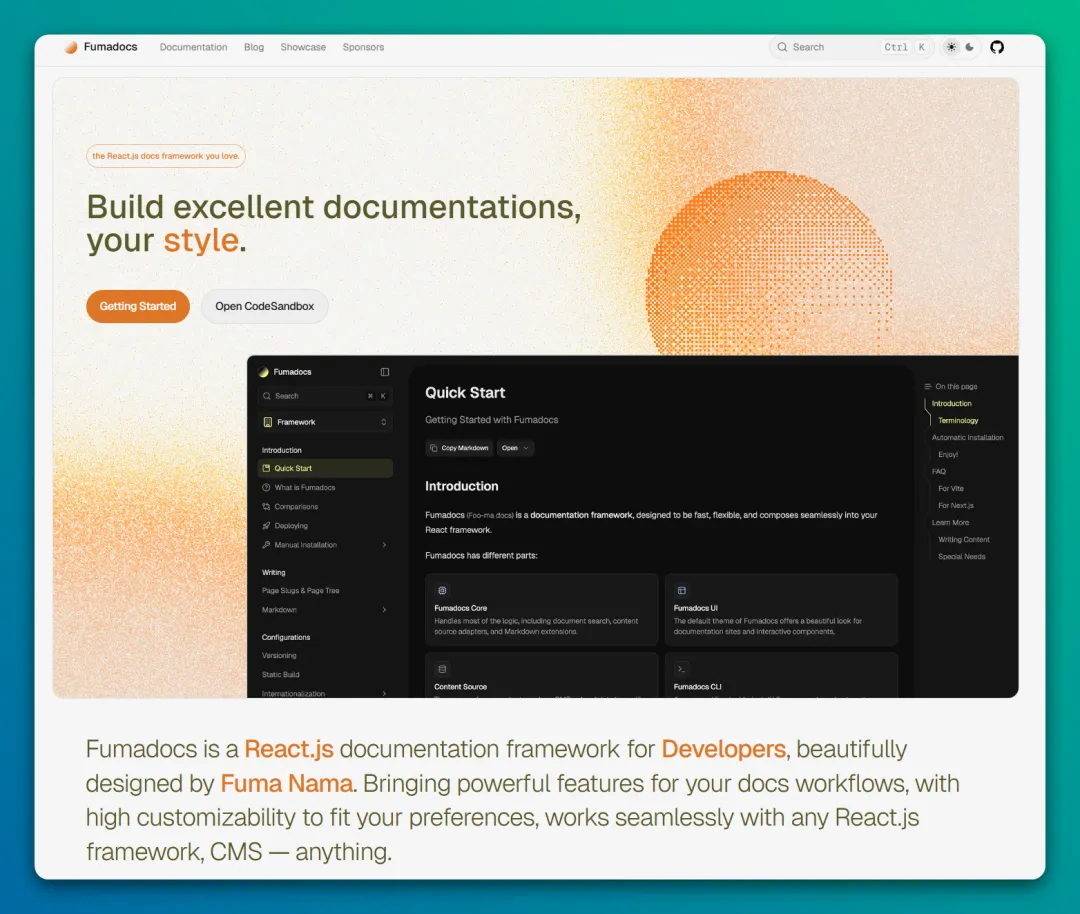The height and width of the screenshot is (914, 1080).
Task: Open the 'Open' dropdown in preview
Action: 515,448
